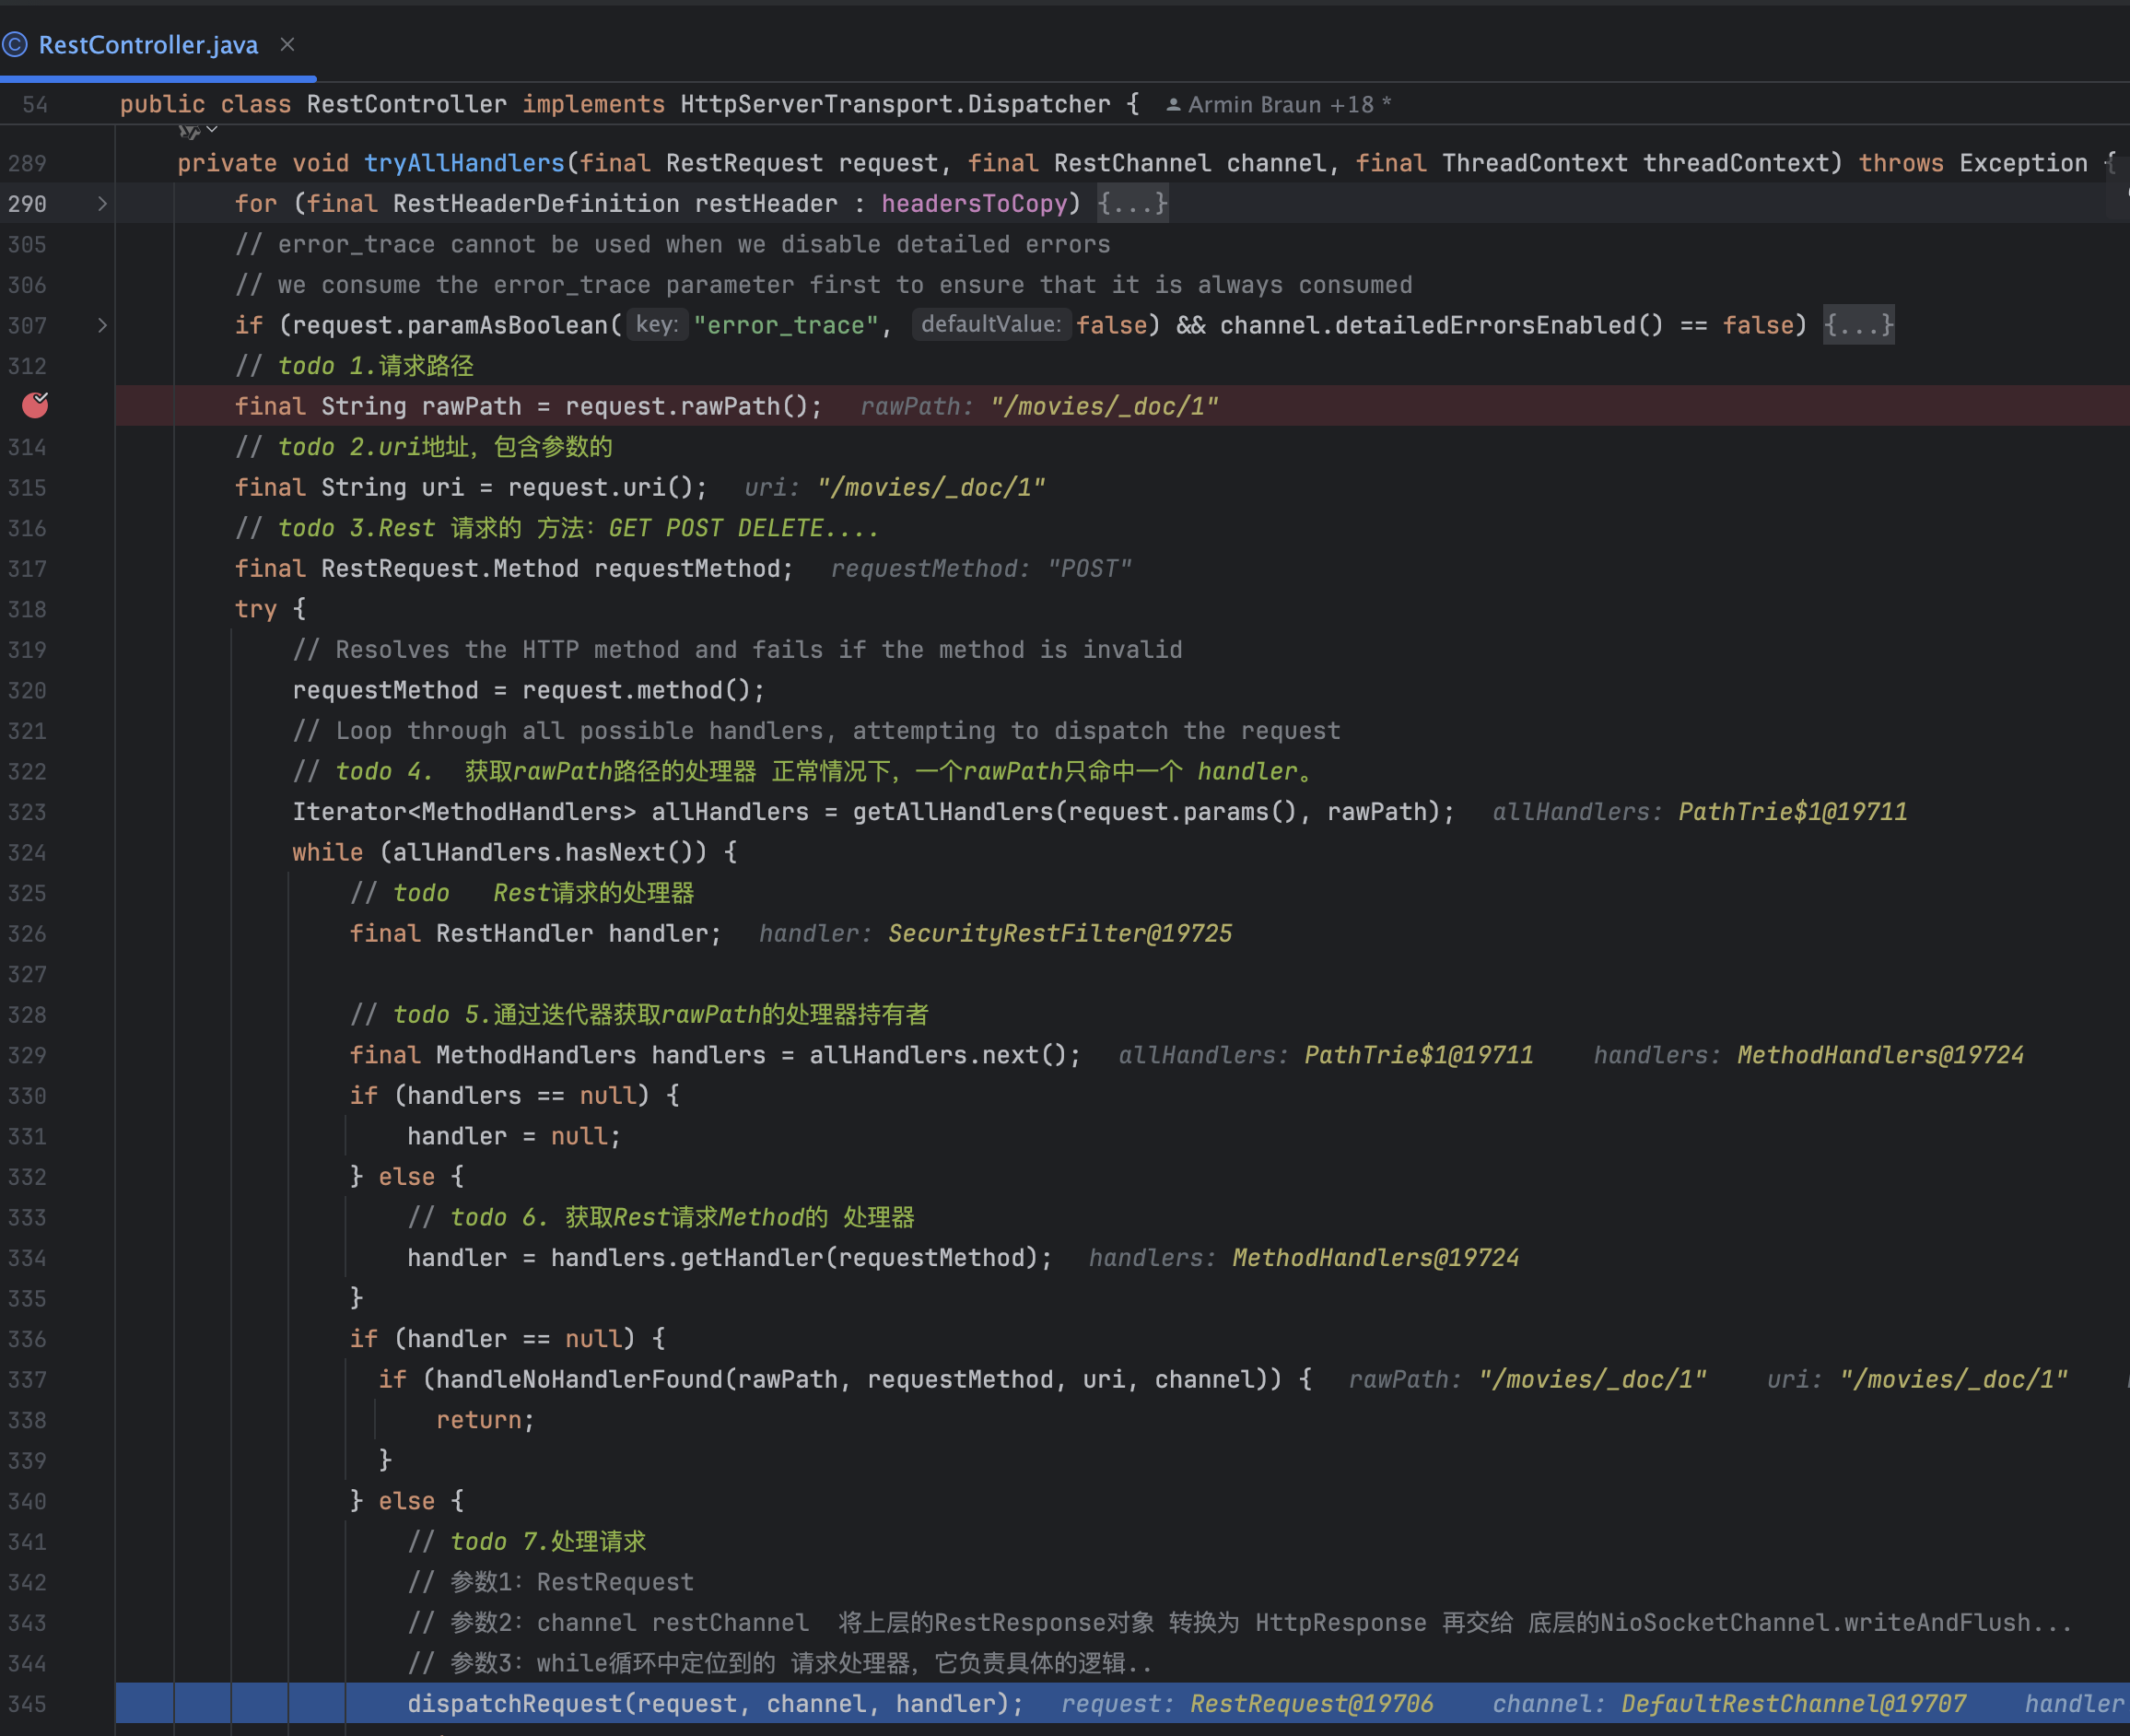Click the tryAllHandlers method name
2130x1736 pixels.
tap(464, 163)
